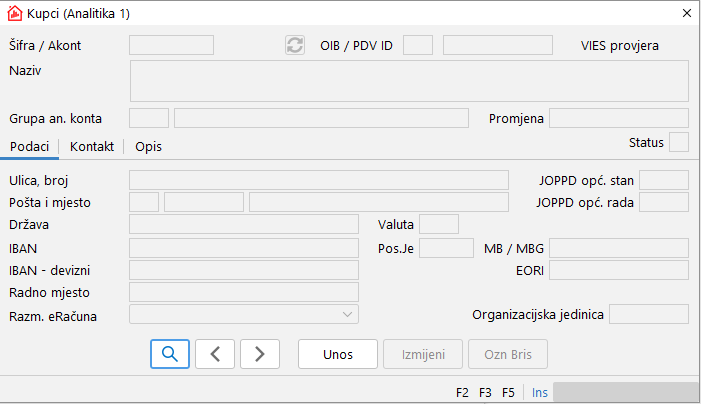Focus the Valuta field
Image resolution: width=701 pixels, height=404 pixels.
(x=439, y=224)
